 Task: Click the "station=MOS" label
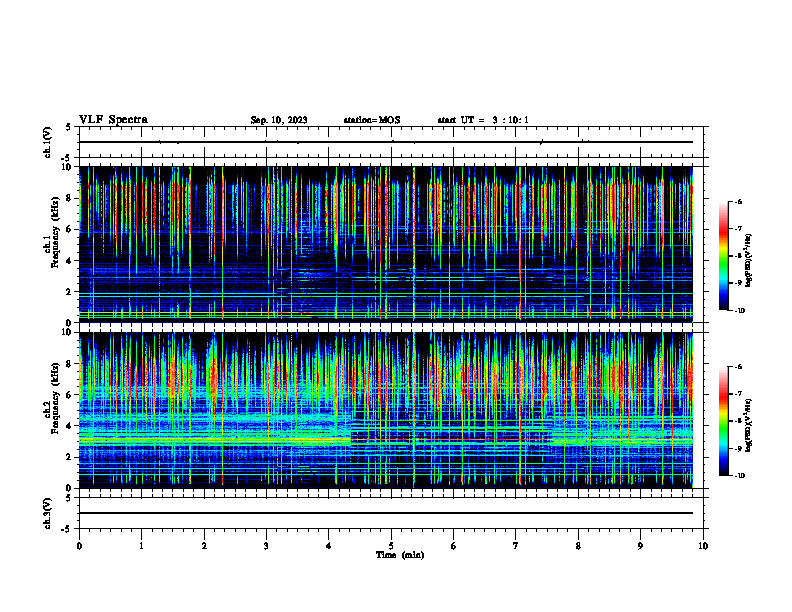point(372,120)
